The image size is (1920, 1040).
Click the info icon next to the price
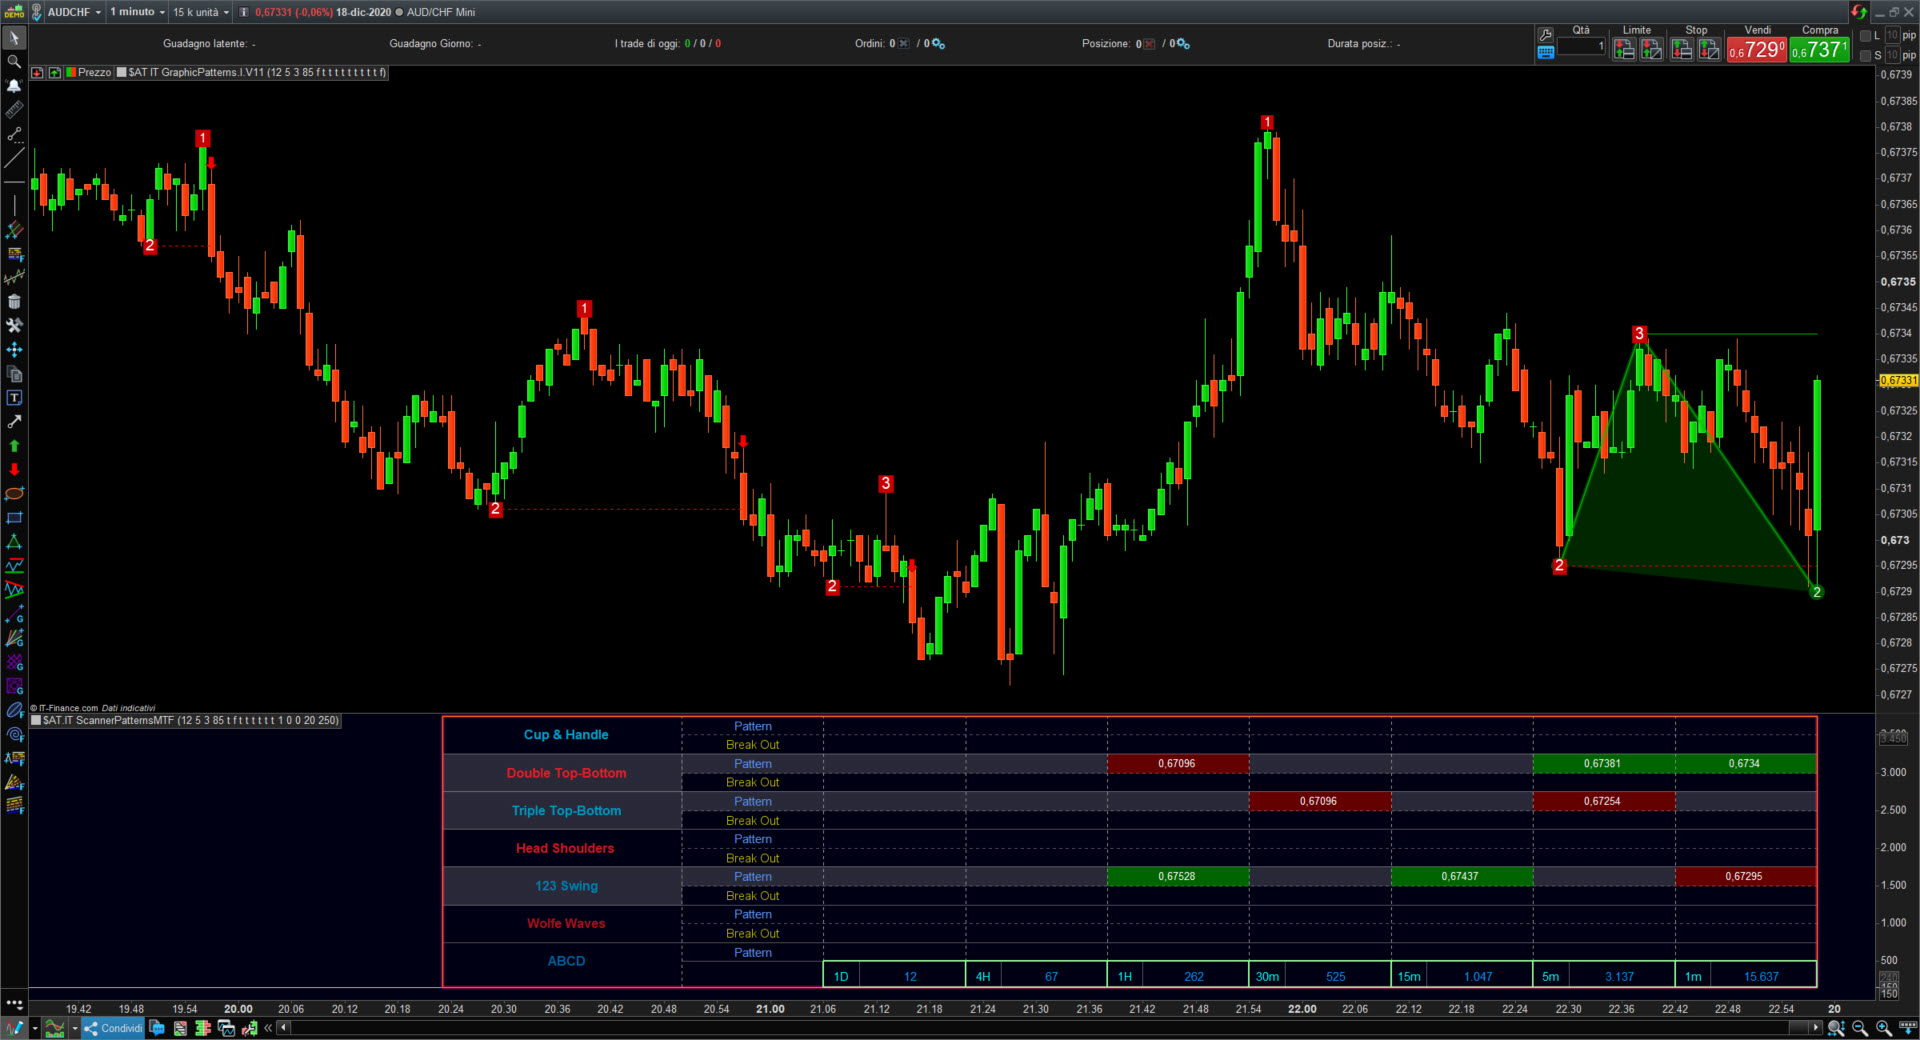242,12
